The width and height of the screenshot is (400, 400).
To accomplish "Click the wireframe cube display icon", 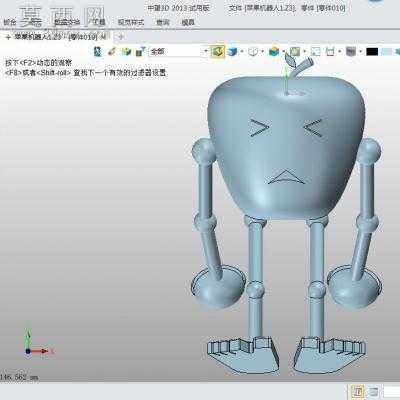I will pos(253,52).
